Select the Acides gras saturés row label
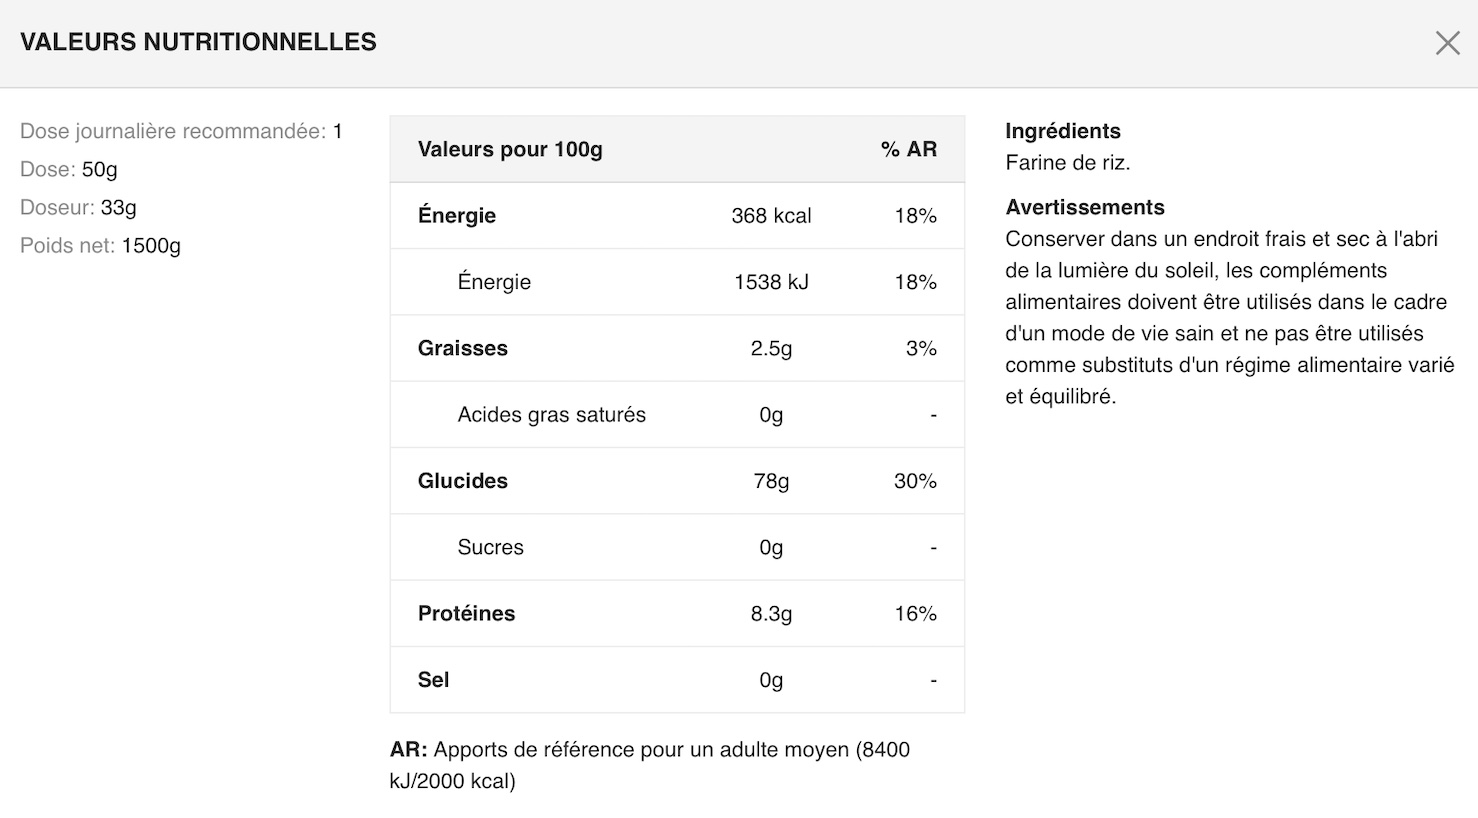Image resolution: width=1478 pixels, height=818 pixels. [551, 414]
